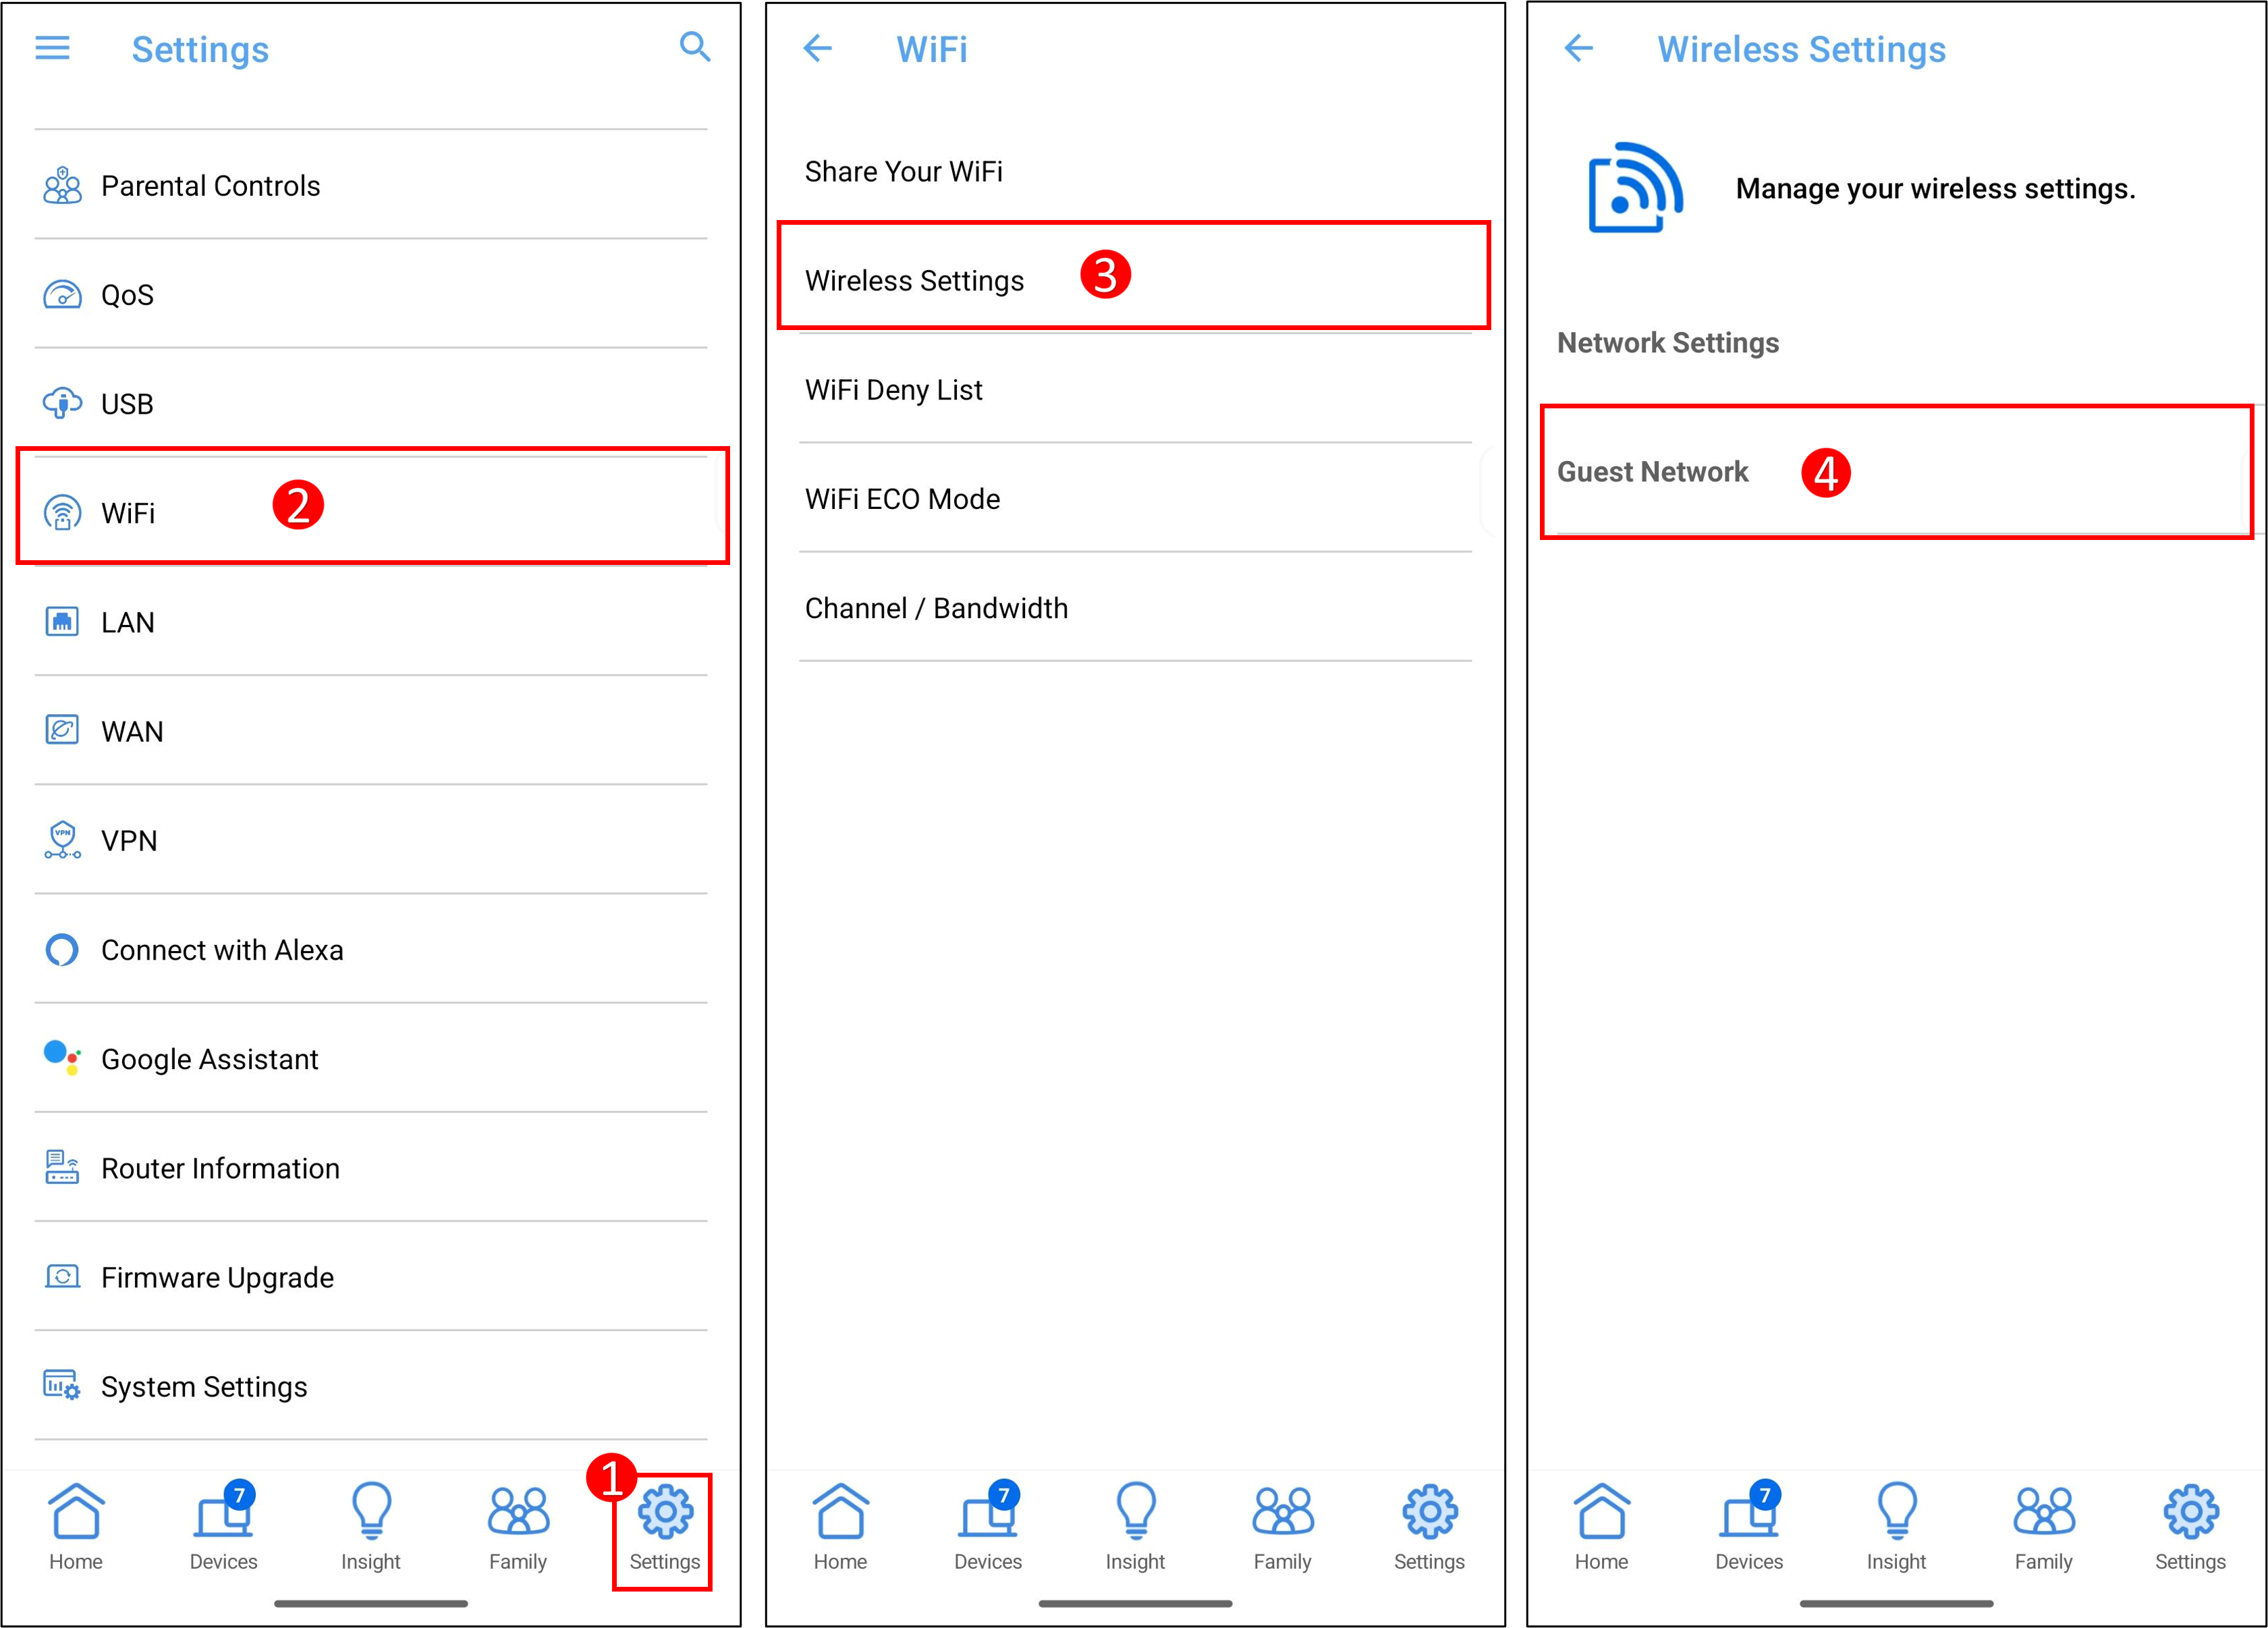Open the hamburger menu in Settings
The image size is (2268, 1628).
[x=52, y=48]
